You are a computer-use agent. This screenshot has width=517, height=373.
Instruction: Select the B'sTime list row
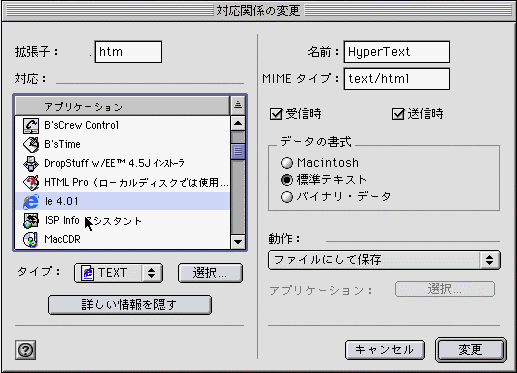[122, 144]
